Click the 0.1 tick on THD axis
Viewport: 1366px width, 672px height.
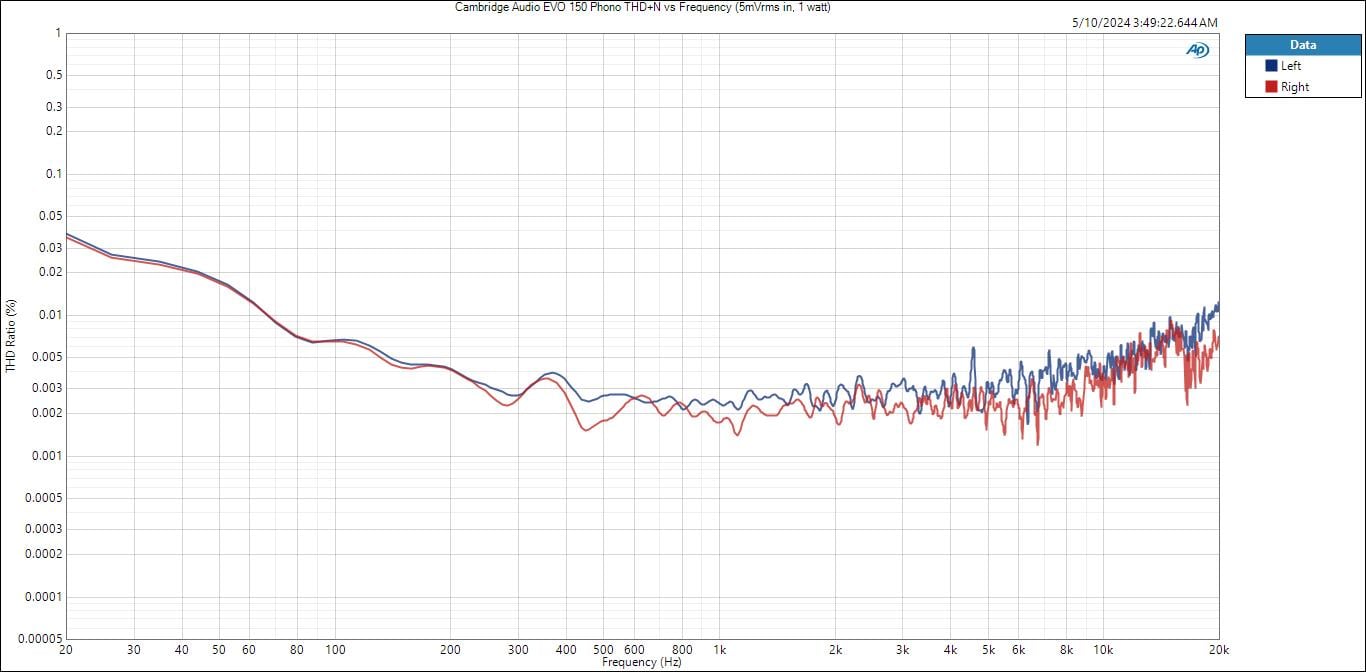pos(52,174)
